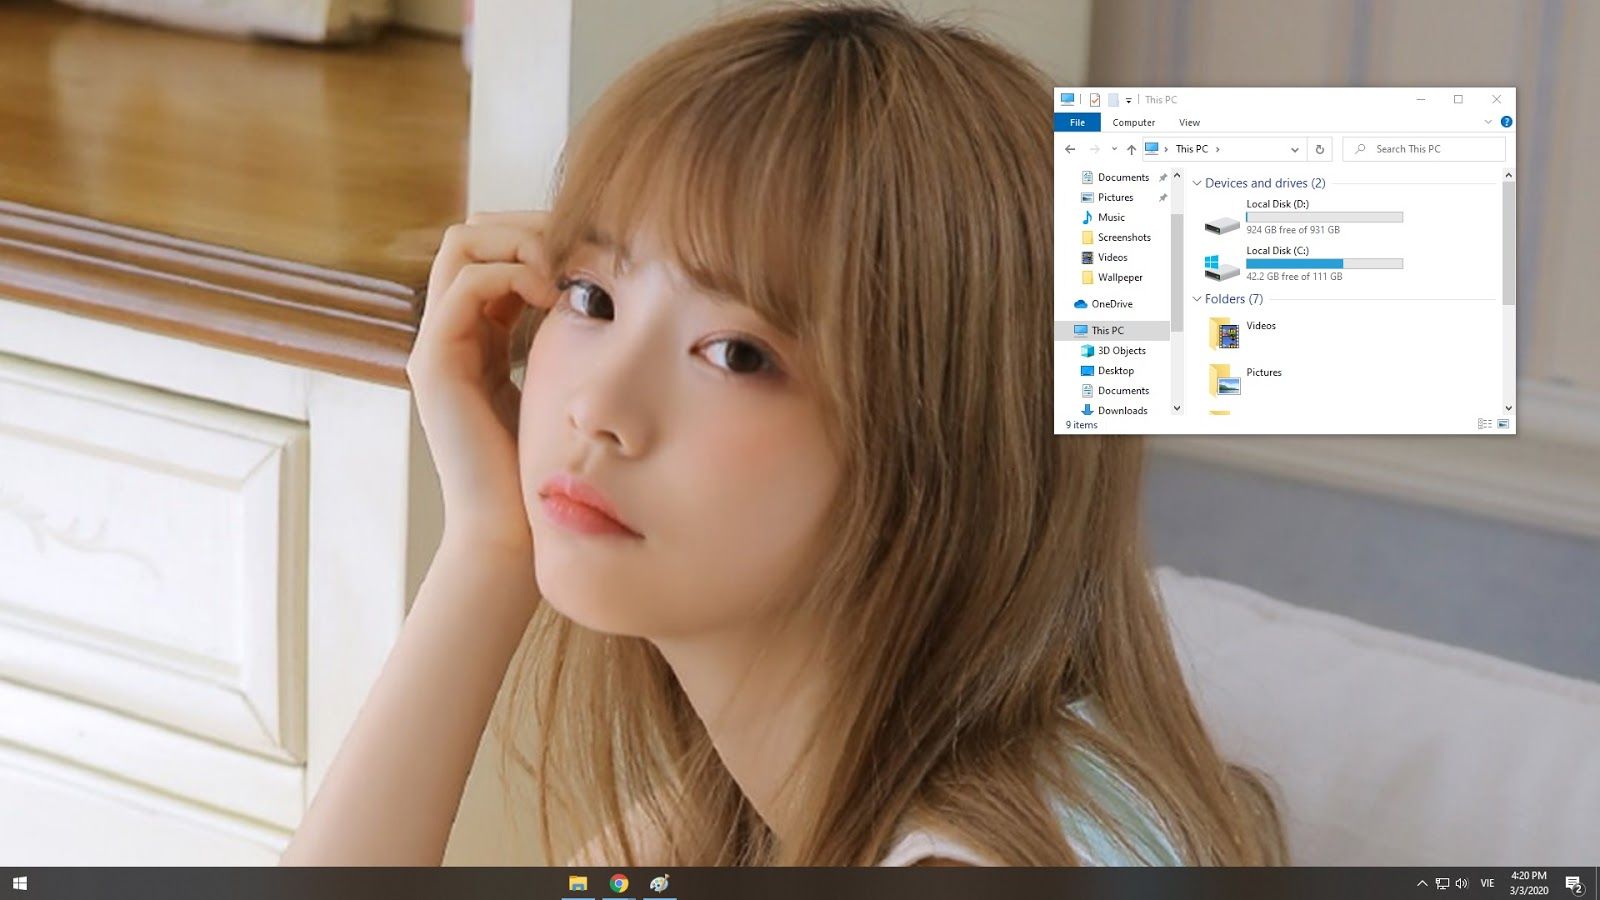Switch to details view layout
This screenshot has height=900, width=1600.
pos(1485,424)
